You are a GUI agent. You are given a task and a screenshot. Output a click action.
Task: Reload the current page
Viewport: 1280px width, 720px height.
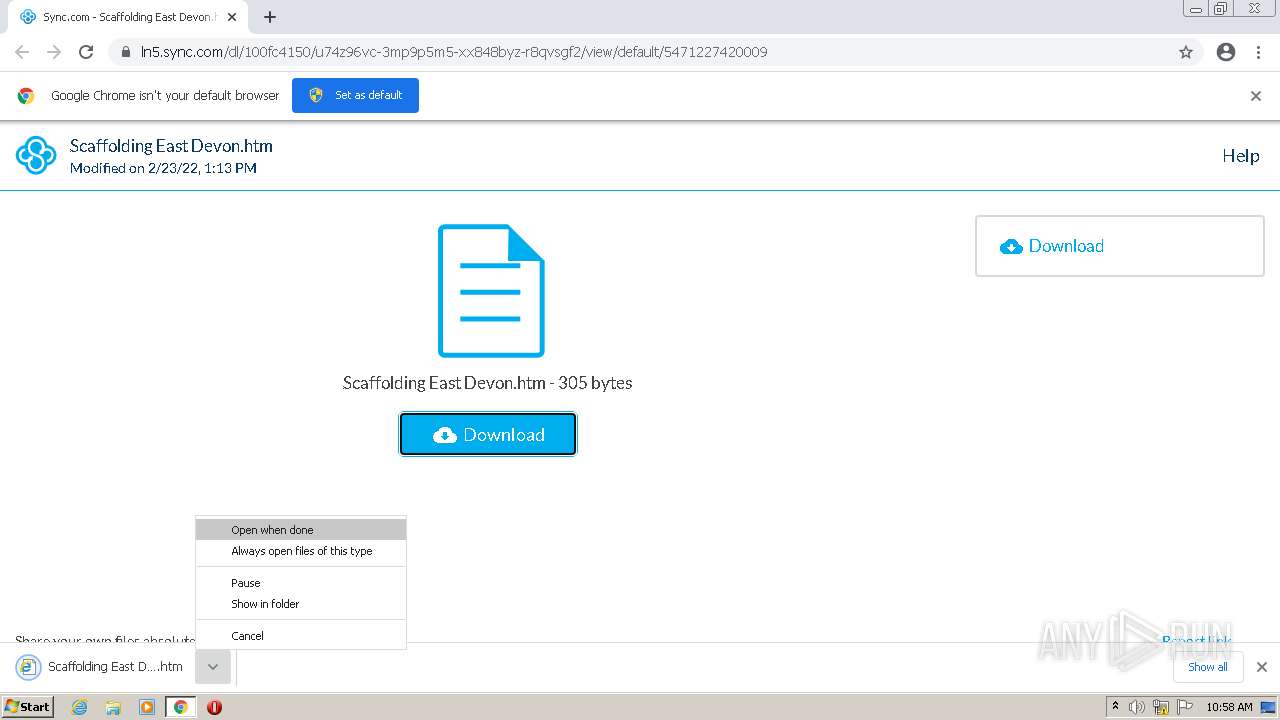click(86, 52)
